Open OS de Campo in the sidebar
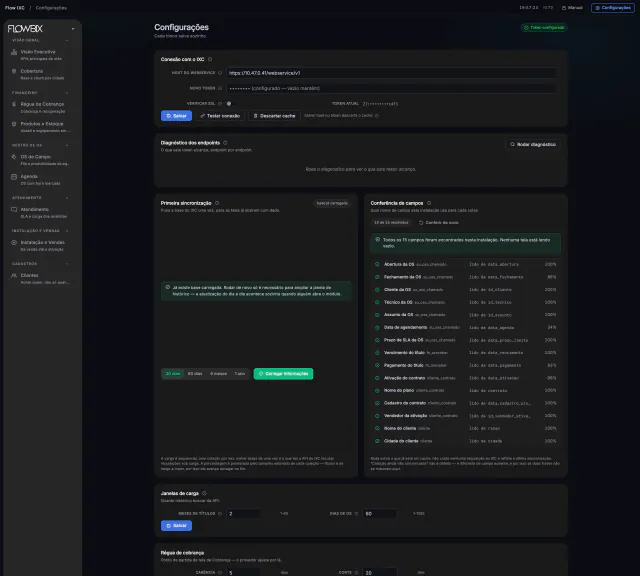This screenshot has height=576, width=640. click(x=40, y=160)
